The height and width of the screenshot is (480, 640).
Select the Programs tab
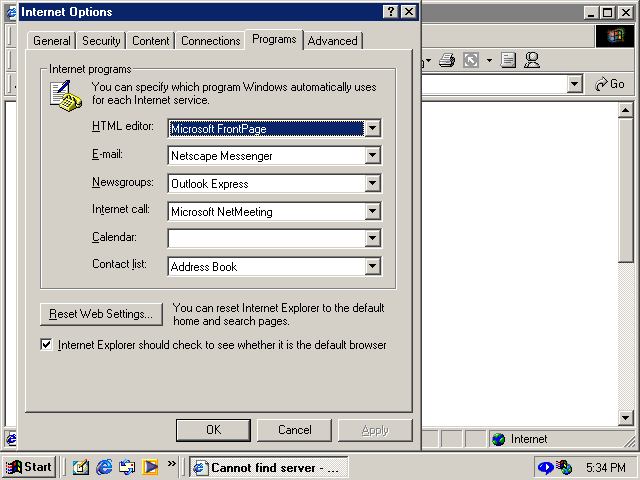click(274, 40)
